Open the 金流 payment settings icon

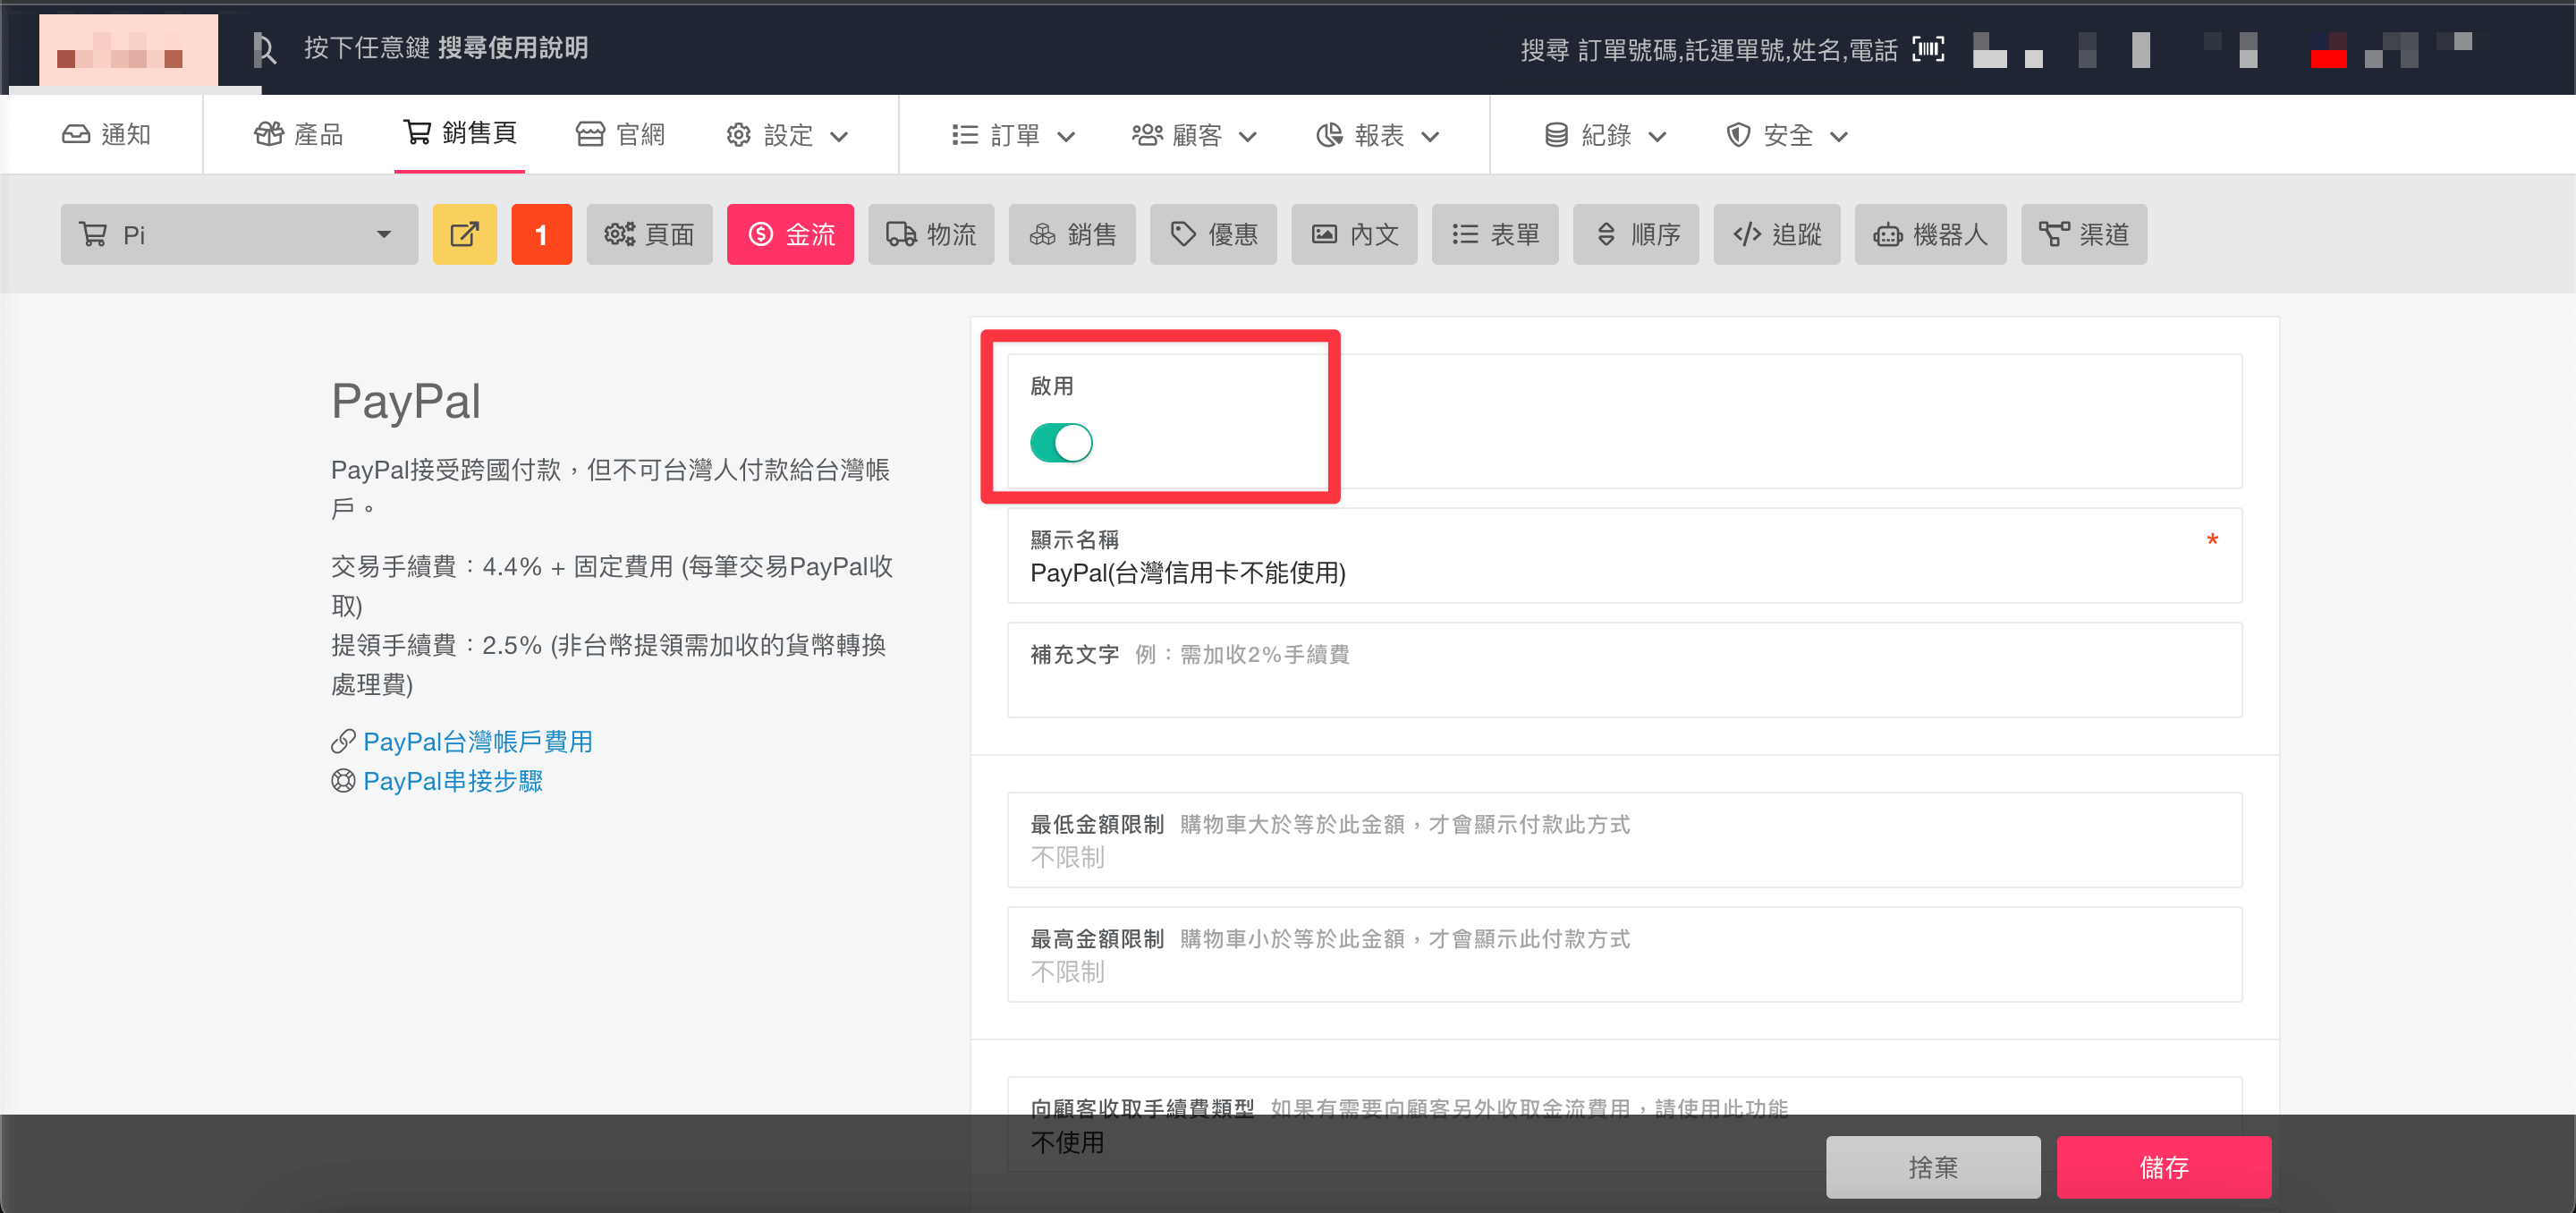click(790, 234)
